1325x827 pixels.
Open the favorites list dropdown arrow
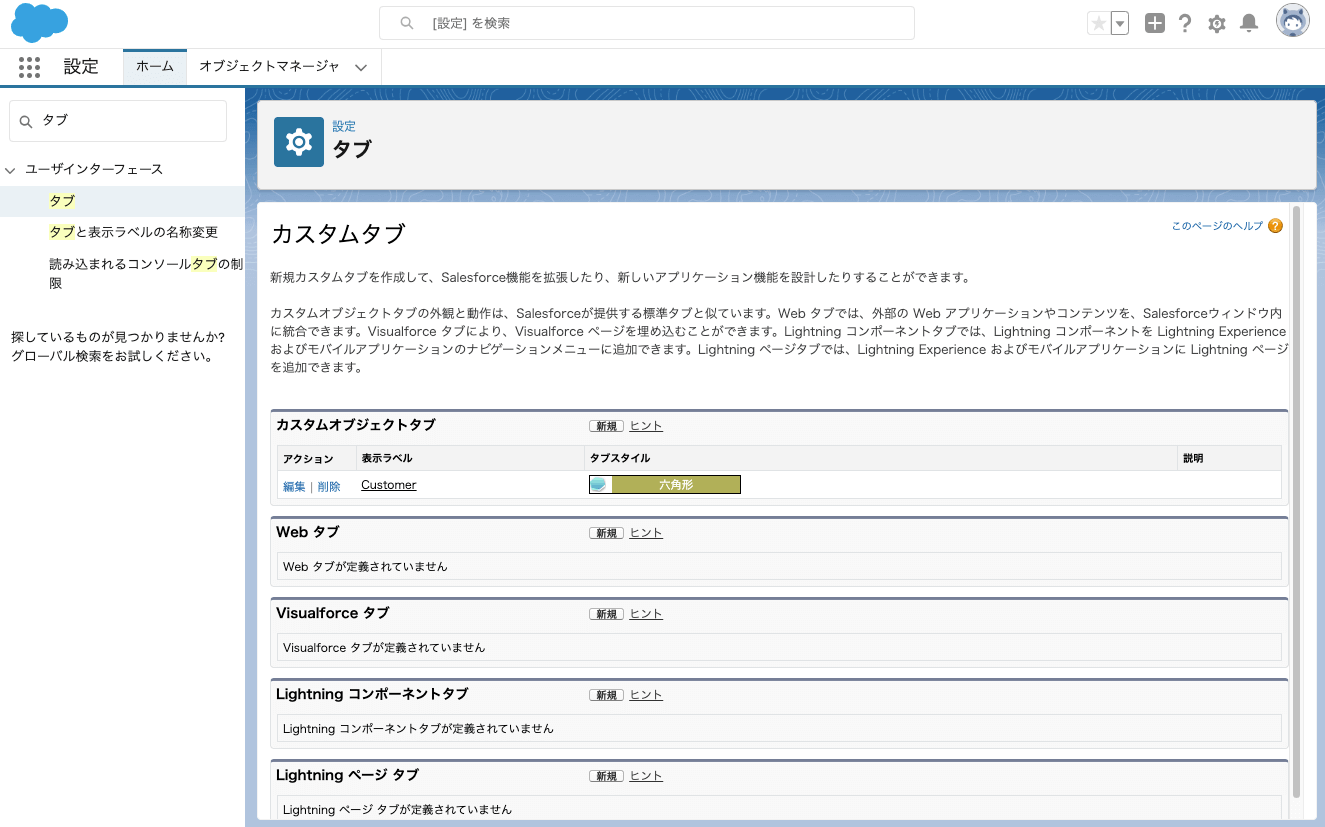click(1120, 23)
